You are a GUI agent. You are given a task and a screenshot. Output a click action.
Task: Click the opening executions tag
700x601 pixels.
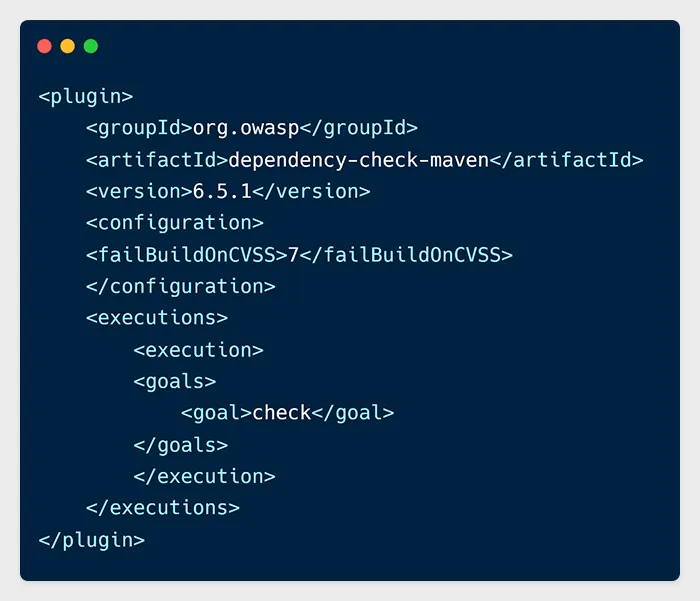point(157,318)
